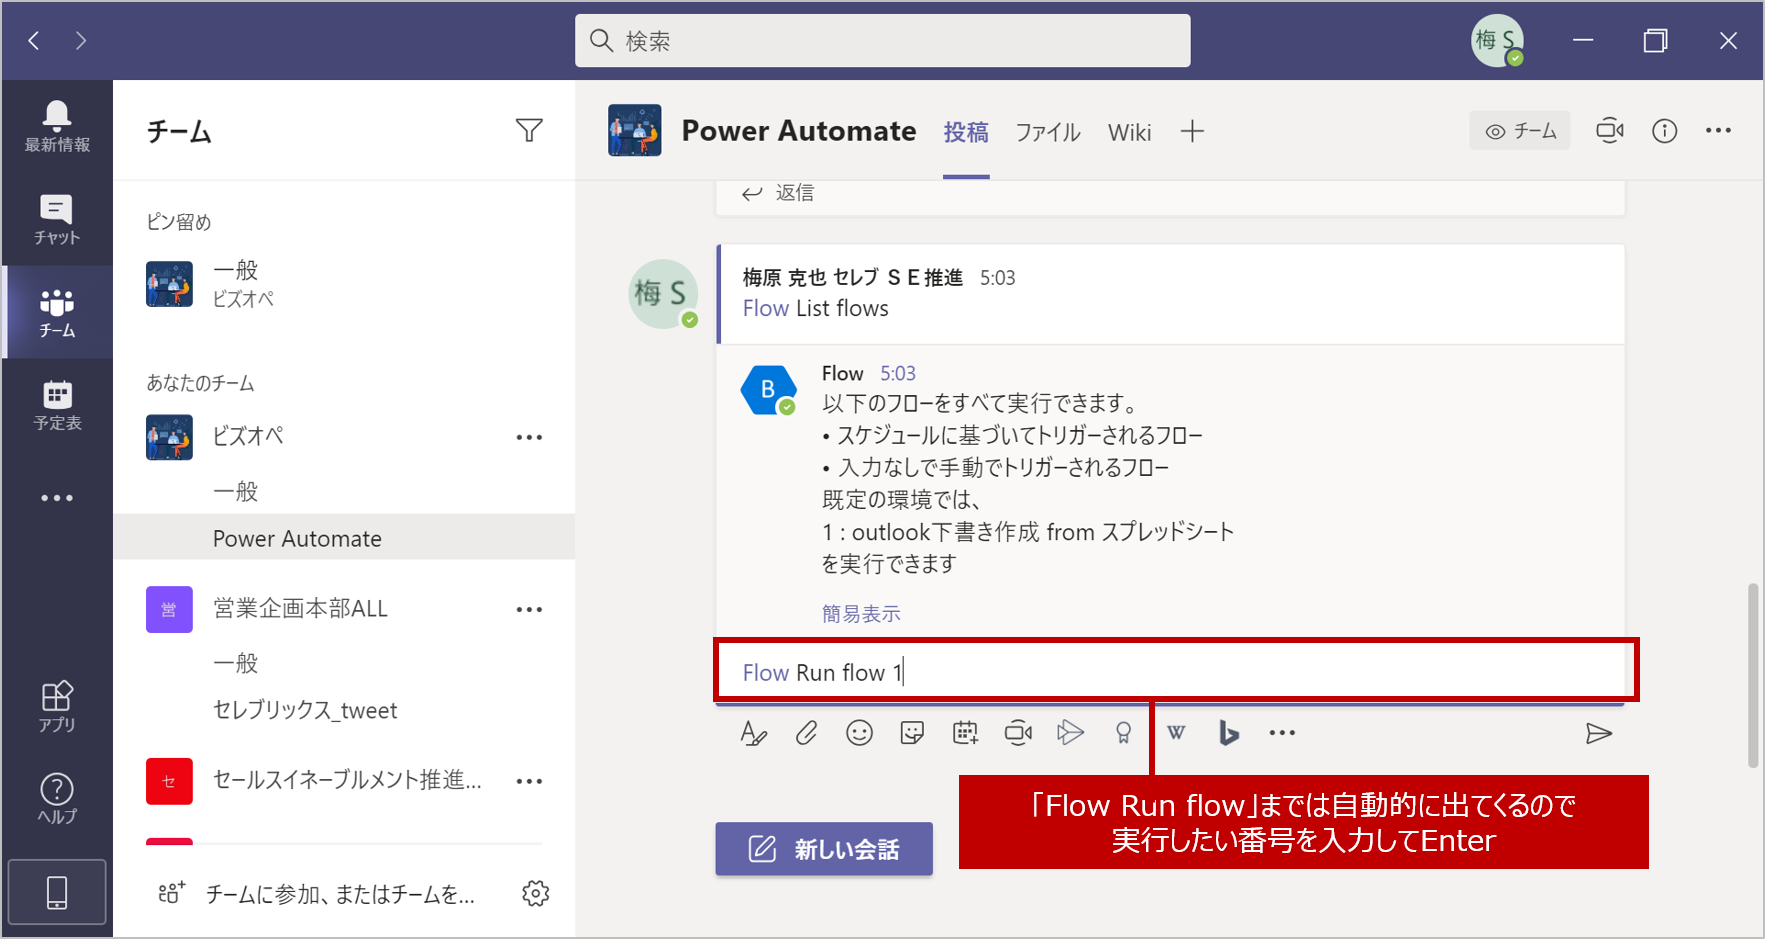
Task: Open 予定表 in the left sidebar
Action: [x=57, y=404]
